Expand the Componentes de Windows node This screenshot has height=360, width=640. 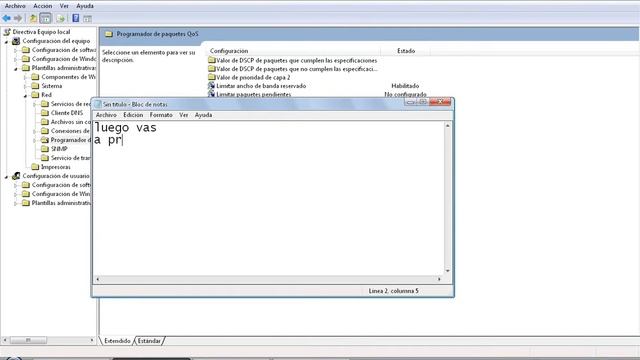tap(25, 77)
